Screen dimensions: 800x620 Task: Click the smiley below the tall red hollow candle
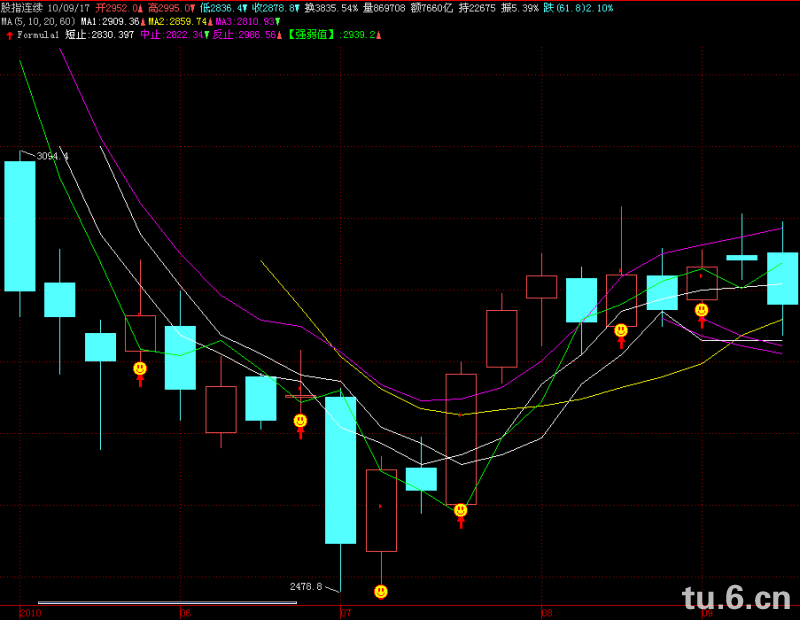click(x=460, y=510)
